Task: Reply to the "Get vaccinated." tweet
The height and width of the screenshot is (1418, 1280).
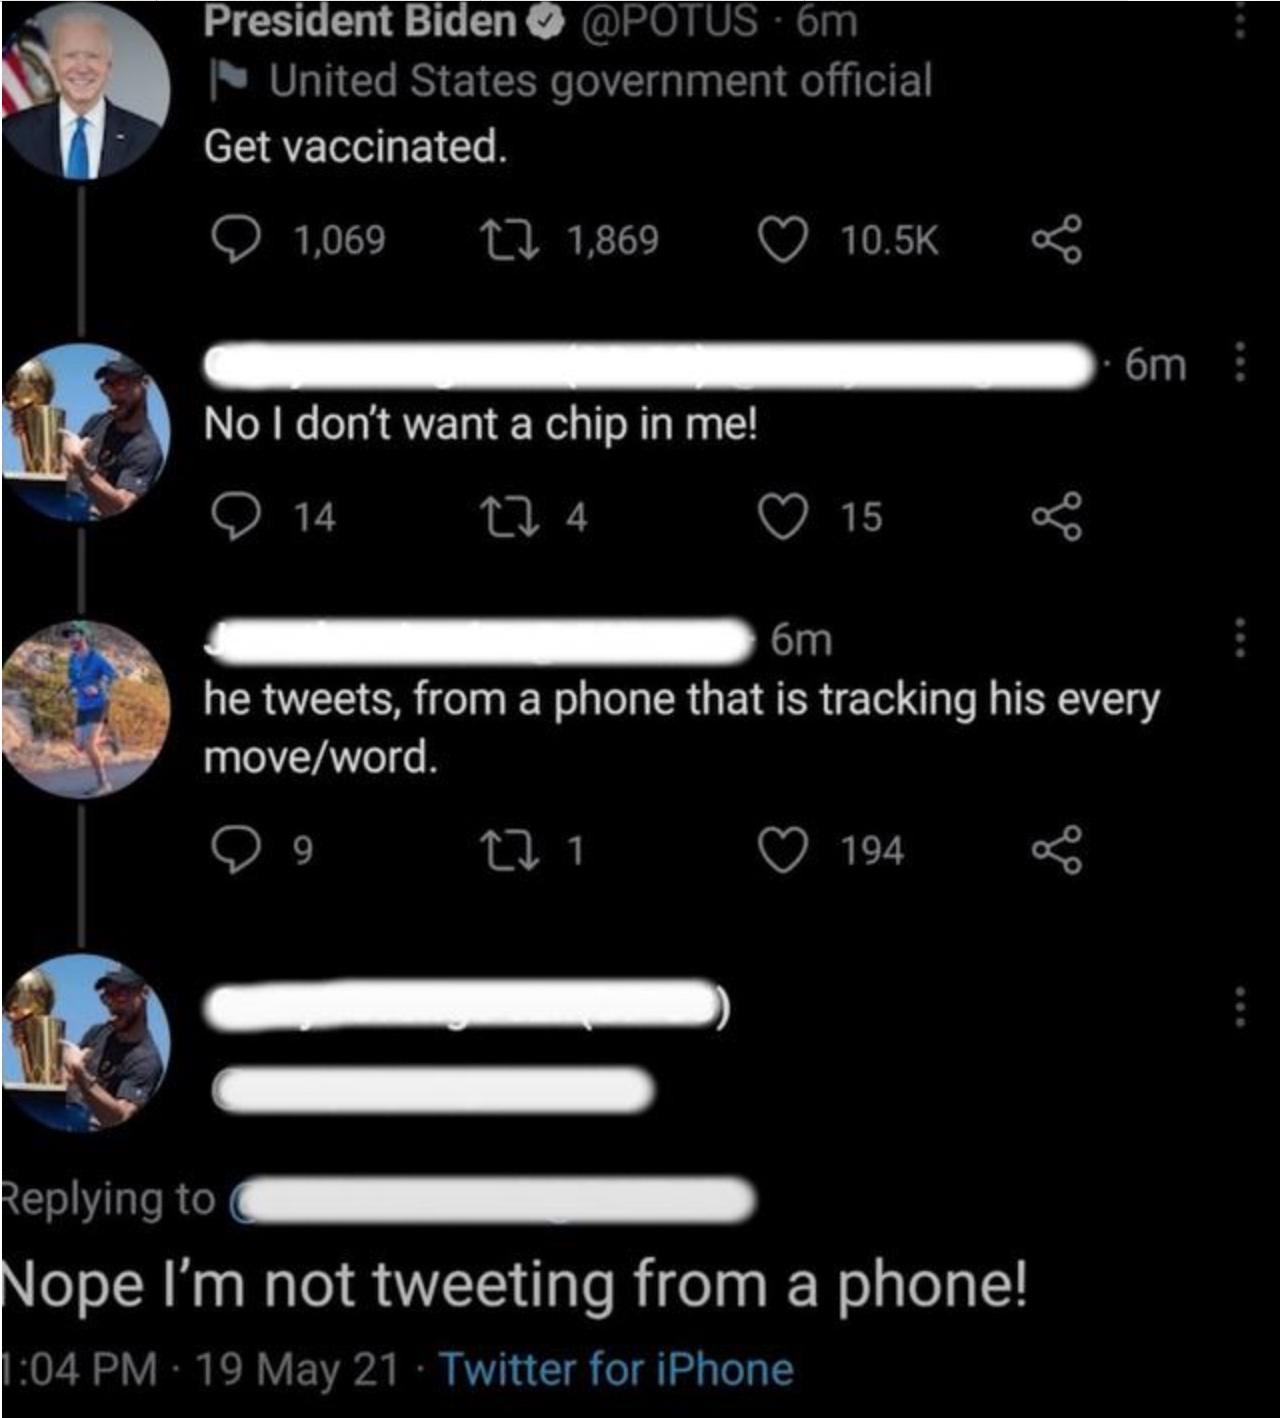Action: pos(235,240)
